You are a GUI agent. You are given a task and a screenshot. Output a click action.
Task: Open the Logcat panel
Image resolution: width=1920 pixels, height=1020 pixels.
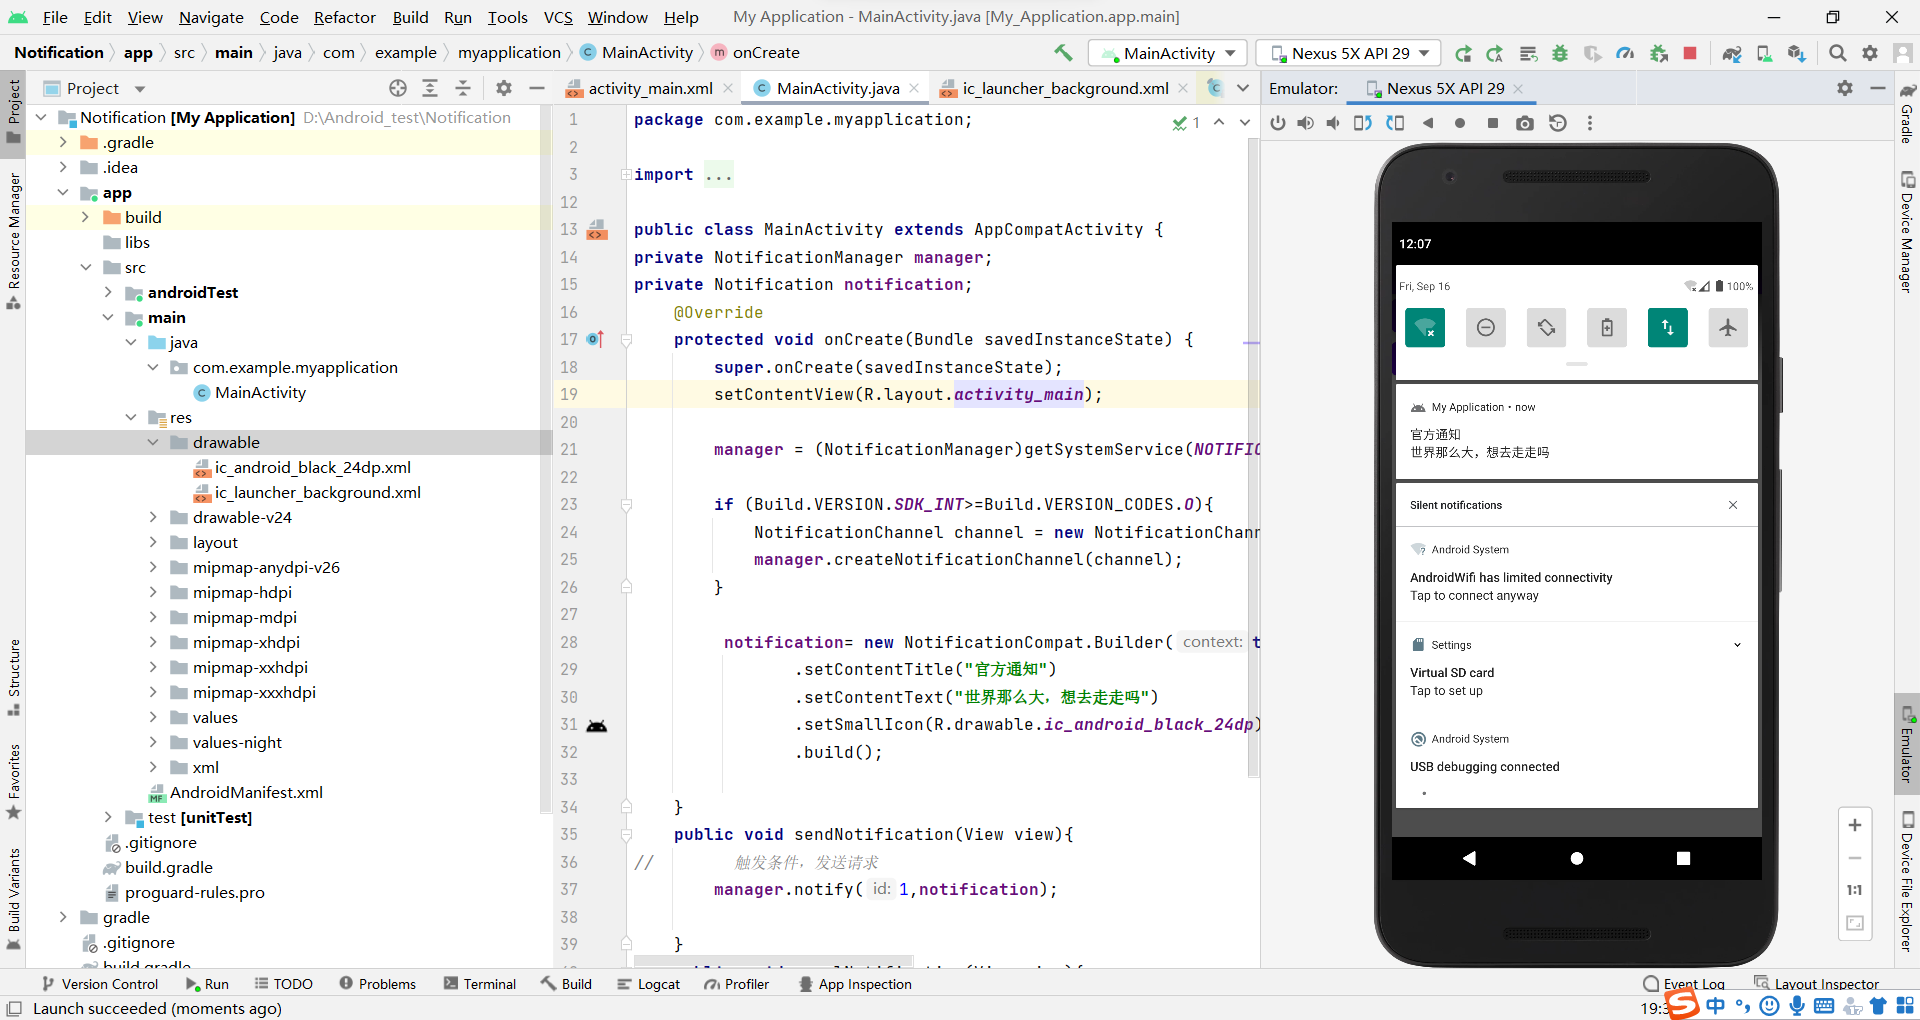tap(649, 984)
